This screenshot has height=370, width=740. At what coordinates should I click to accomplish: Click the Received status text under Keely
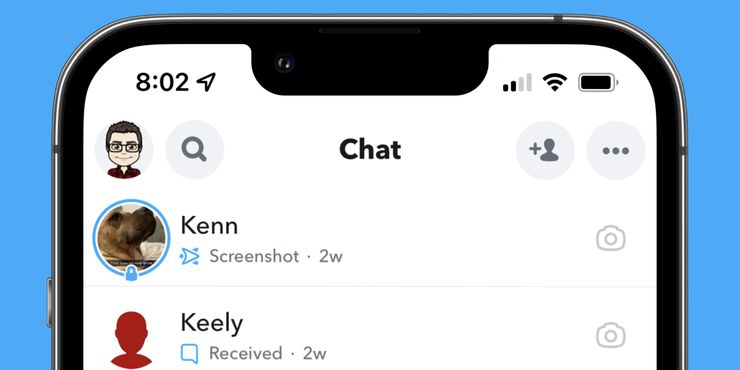[245, 353]
